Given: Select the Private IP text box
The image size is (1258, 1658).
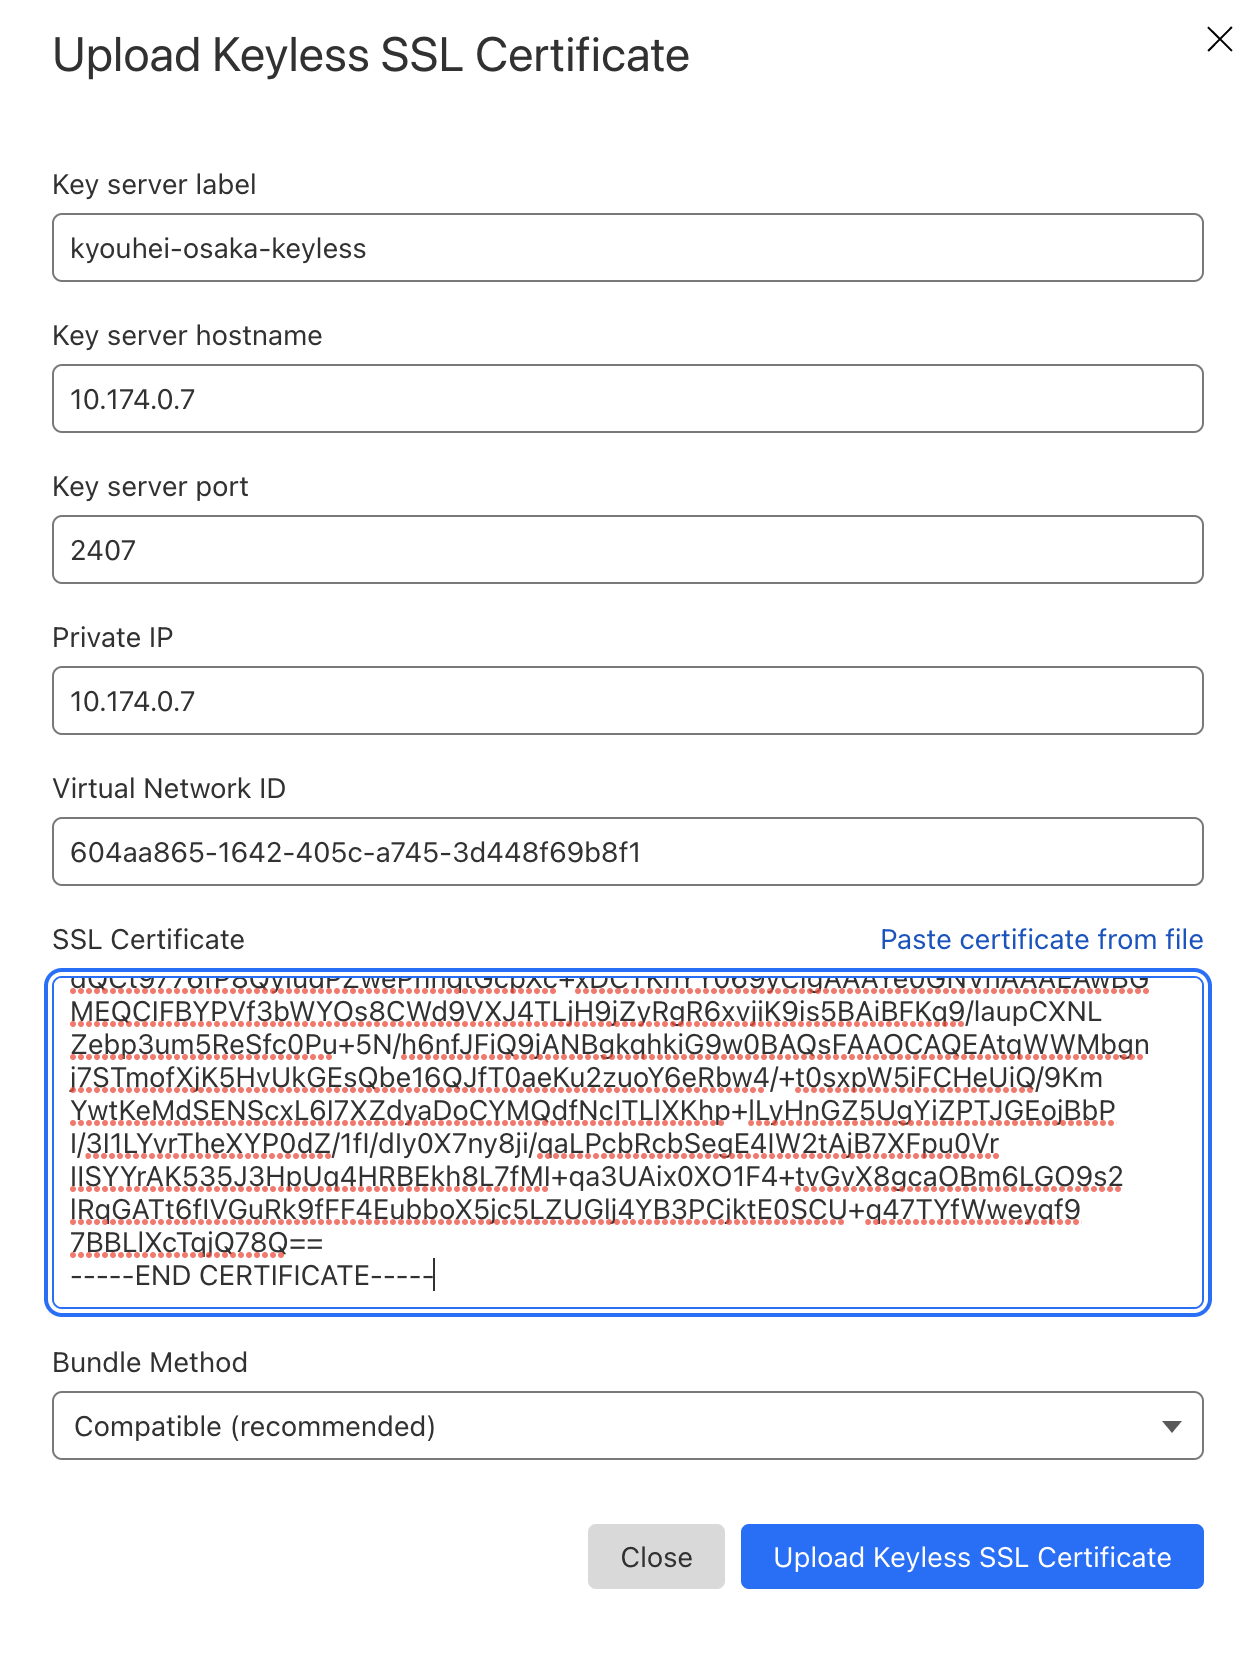Looking at the screenshot, I should [628, 701].
